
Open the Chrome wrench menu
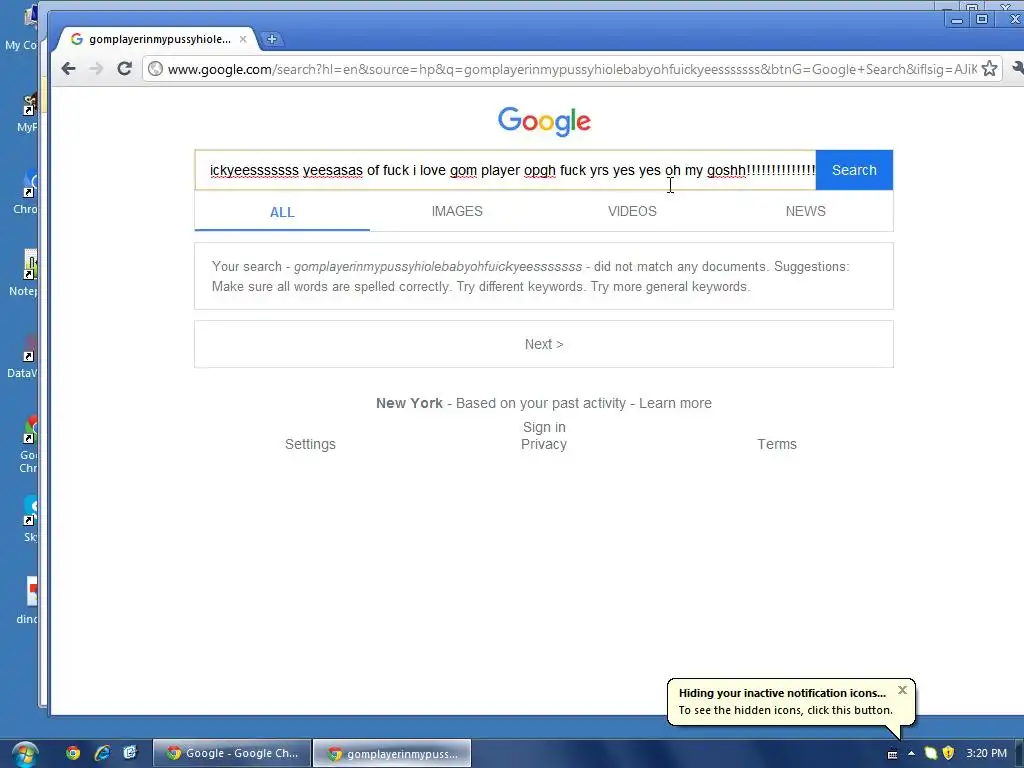(1017, 67)
